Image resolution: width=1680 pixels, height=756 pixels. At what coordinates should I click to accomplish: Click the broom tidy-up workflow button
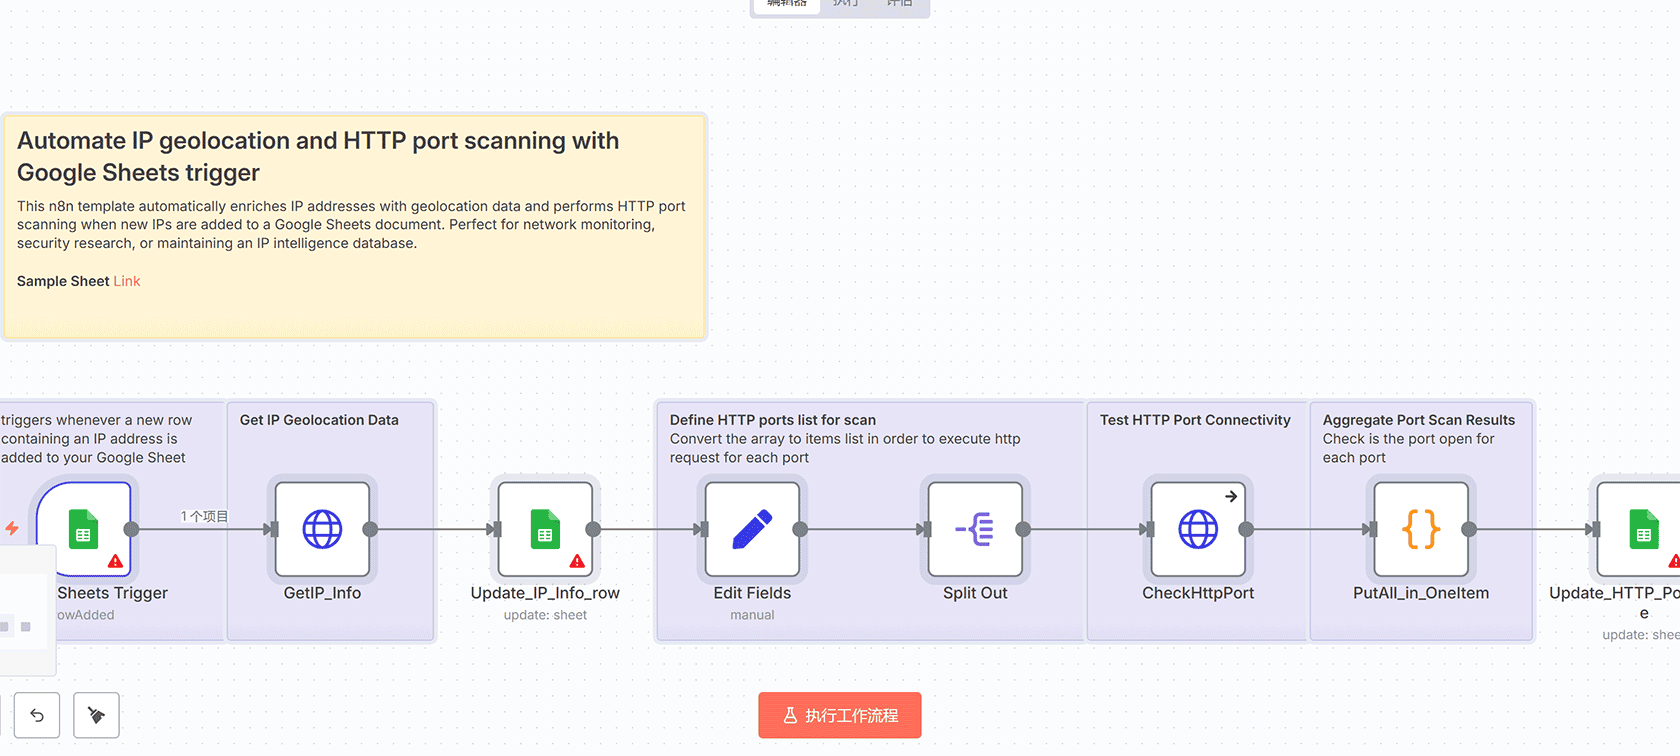pos(97,715)
